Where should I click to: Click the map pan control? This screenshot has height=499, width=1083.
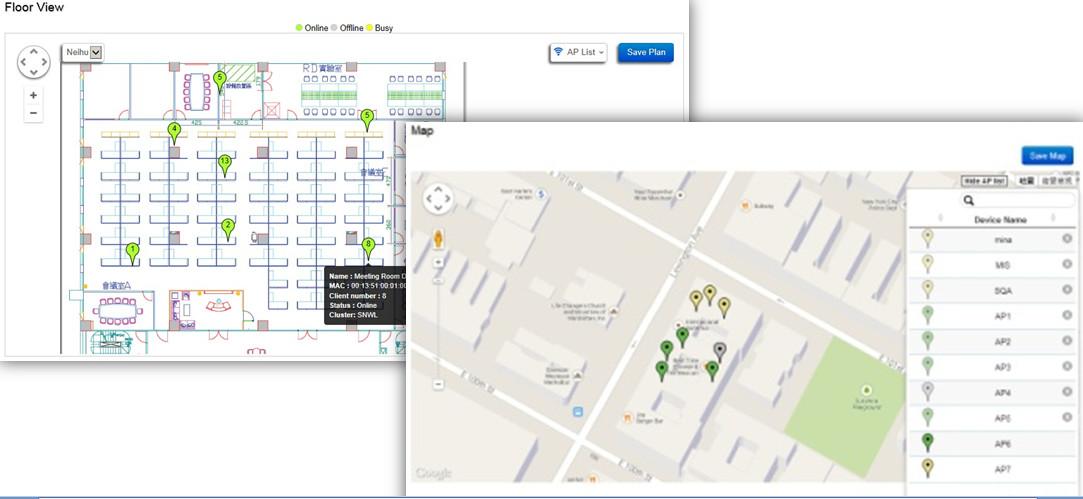438,199
